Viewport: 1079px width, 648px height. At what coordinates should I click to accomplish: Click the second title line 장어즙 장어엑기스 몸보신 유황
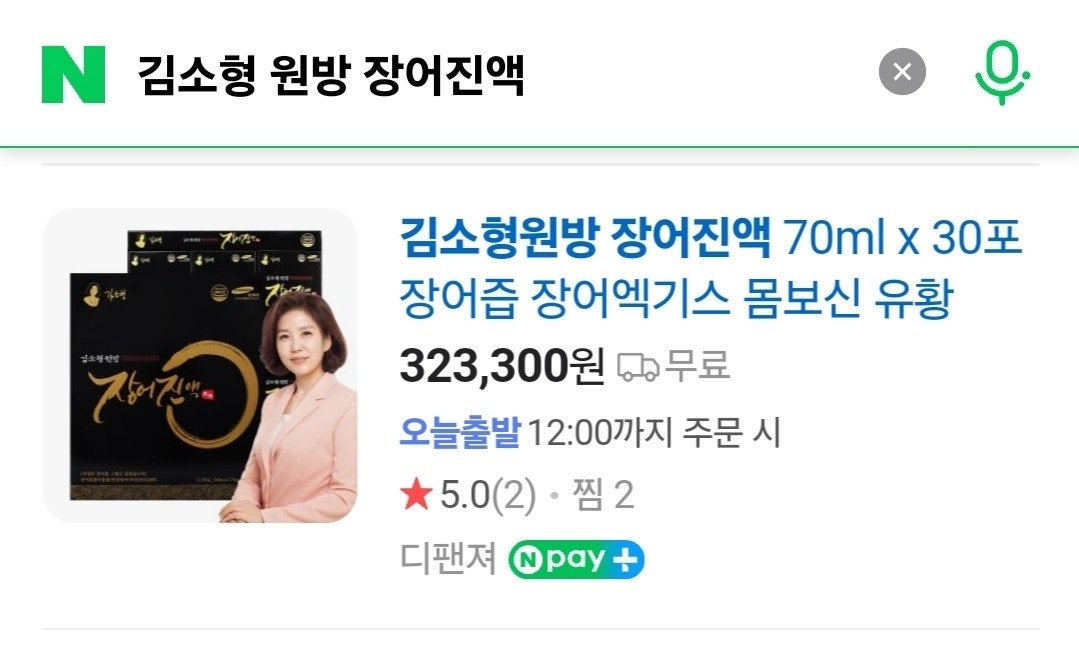[x=677, y=299]
